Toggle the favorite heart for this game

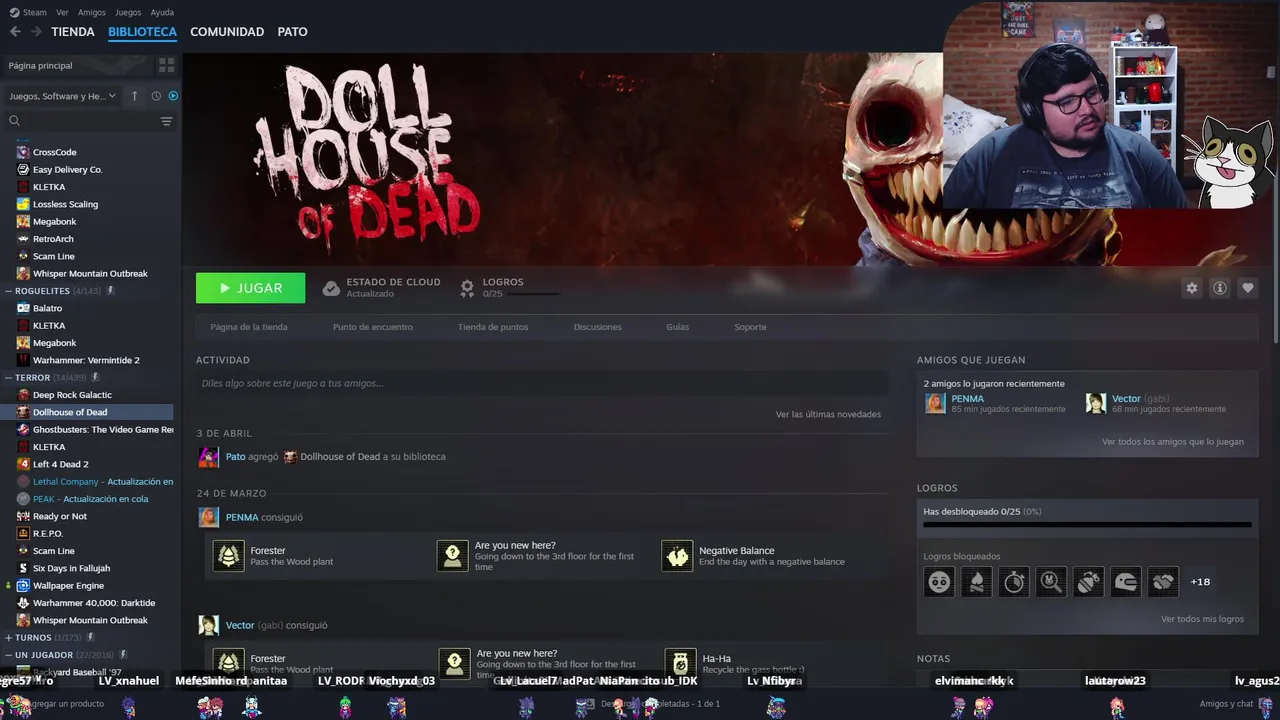1247,288
